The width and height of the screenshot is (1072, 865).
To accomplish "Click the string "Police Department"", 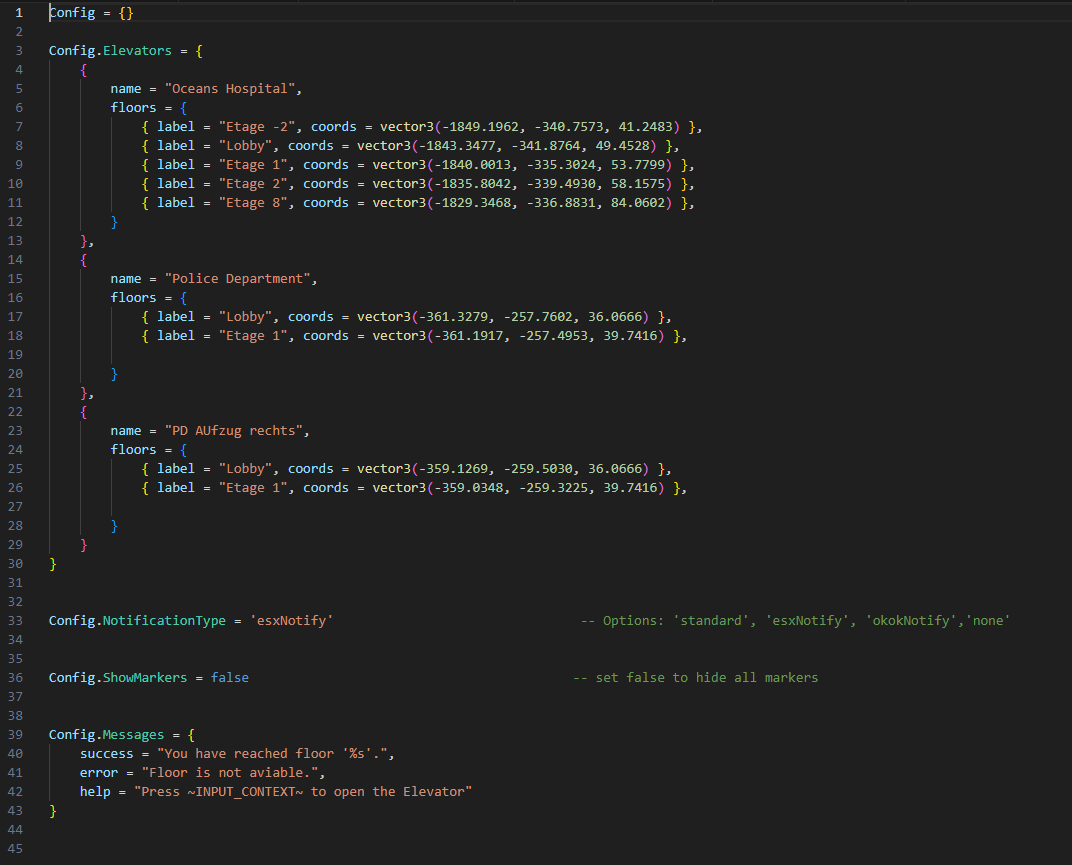I will coord(237,279).
